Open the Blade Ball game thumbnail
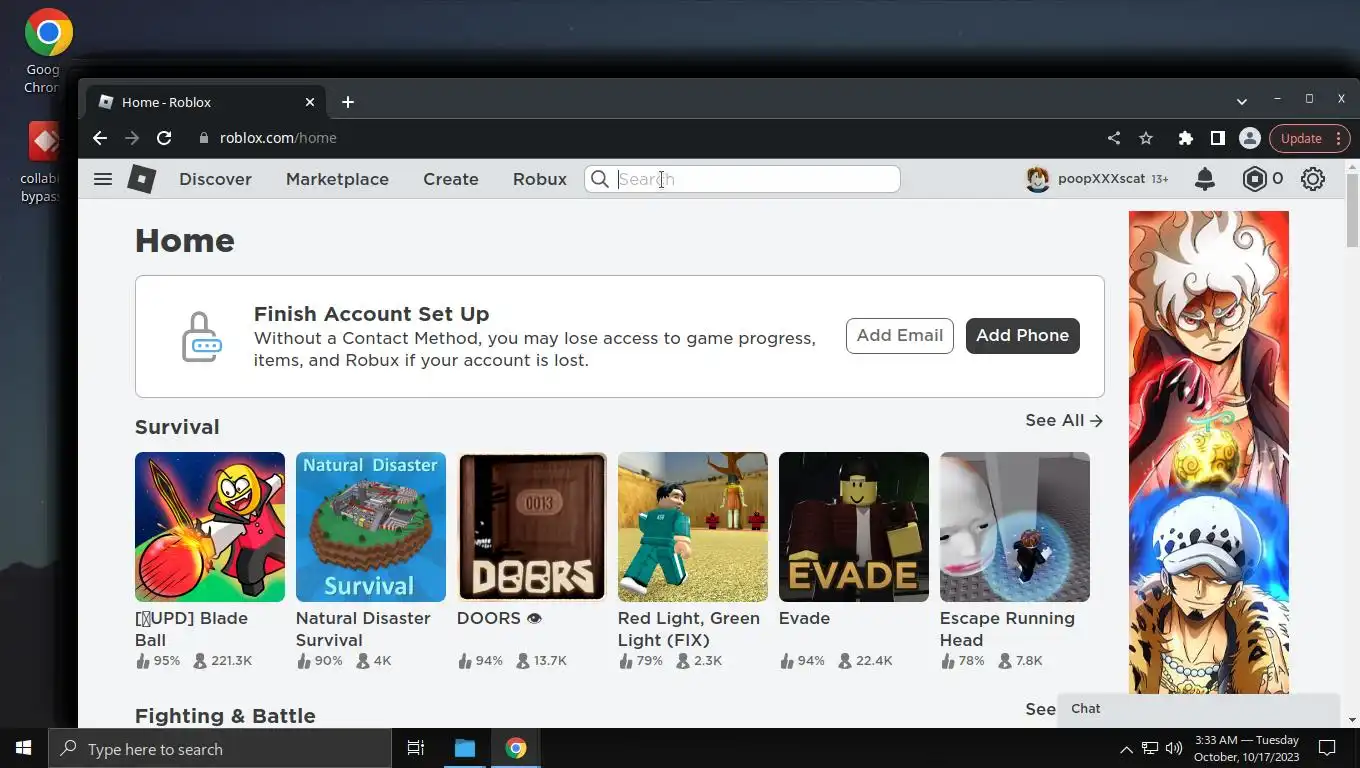Screen dimensions: 1360x768 point(210,527)
